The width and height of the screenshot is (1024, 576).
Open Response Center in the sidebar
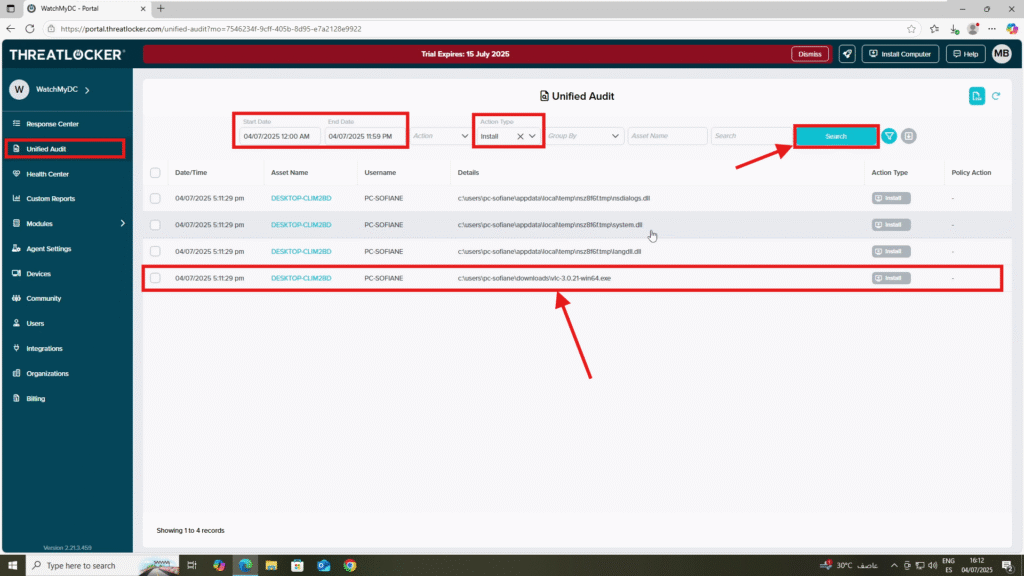[x=52, y=124]
